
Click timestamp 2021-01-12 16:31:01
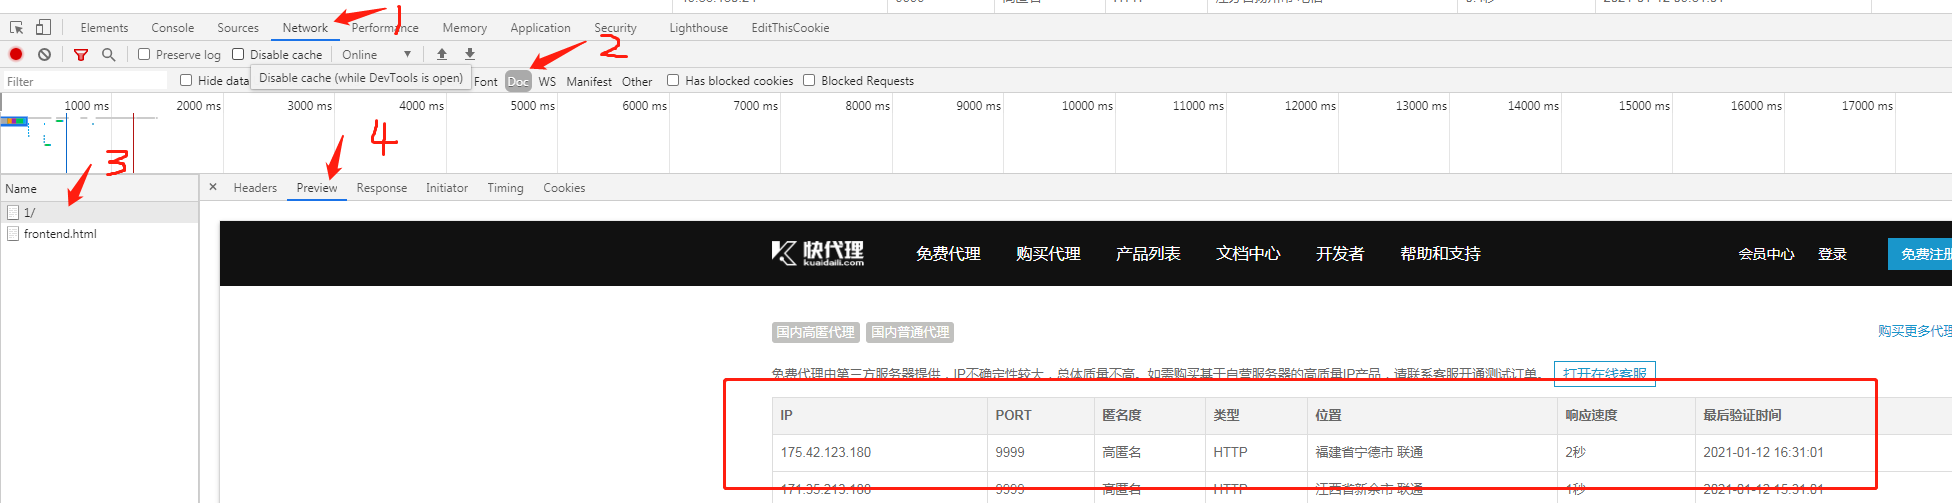click(x=1763, y=452)
